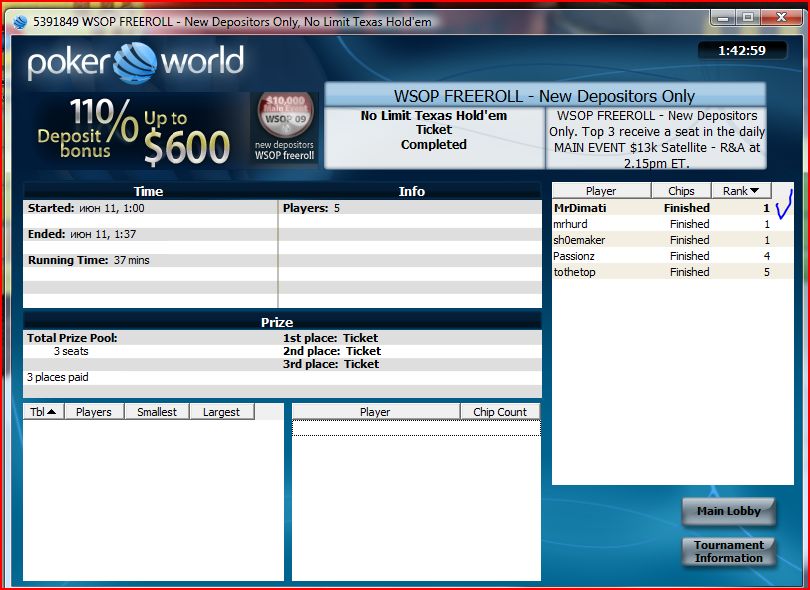Open the 110% deposit bonus banner
This screenshot has width=810, height=590.
(x=134, y=131)
